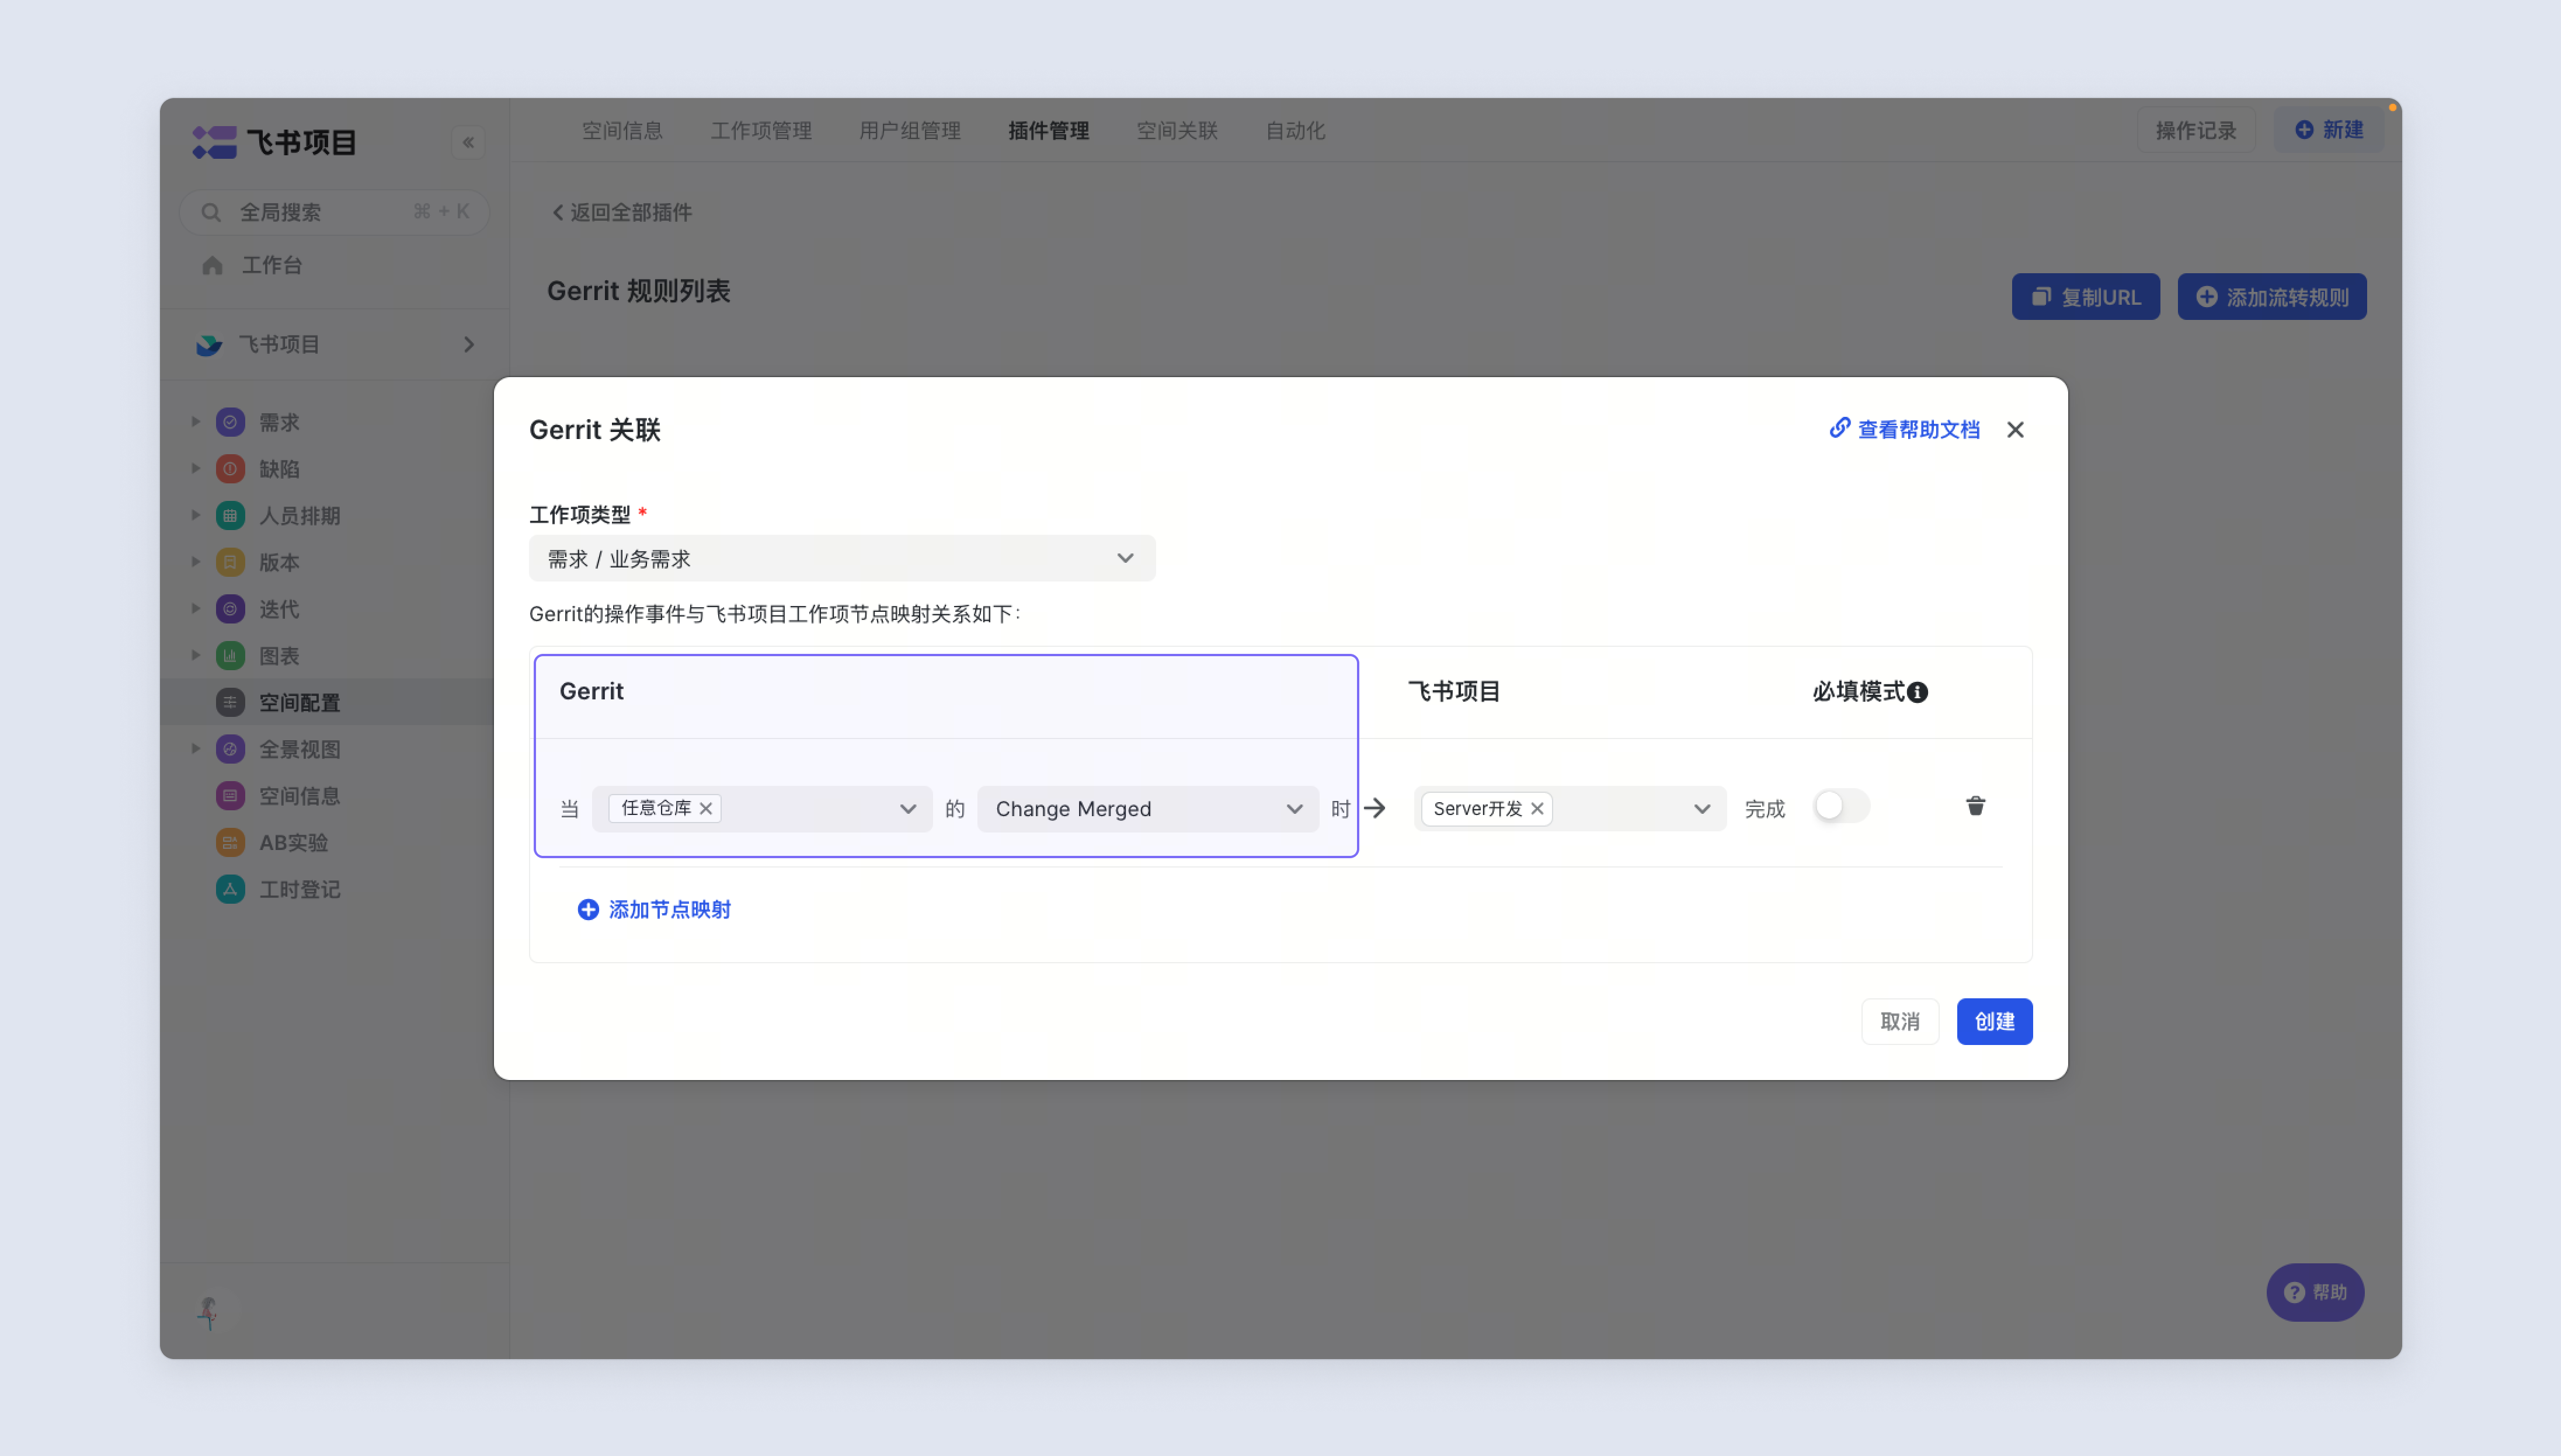The width and height of the screenshot is (2561, 1456).
Task: Click the 空间配置 sidebar icon
Action: point(230,703)
